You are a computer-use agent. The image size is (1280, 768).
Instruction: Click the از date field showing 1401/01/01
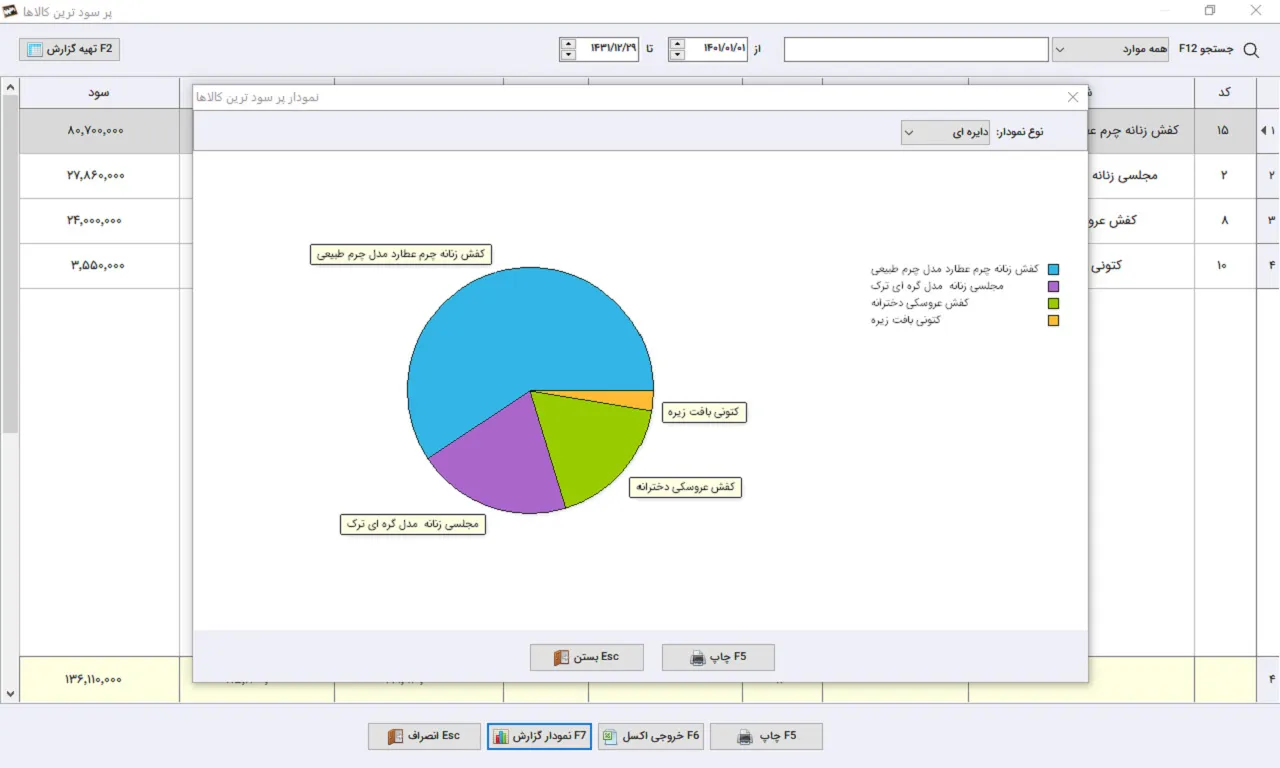717,49
